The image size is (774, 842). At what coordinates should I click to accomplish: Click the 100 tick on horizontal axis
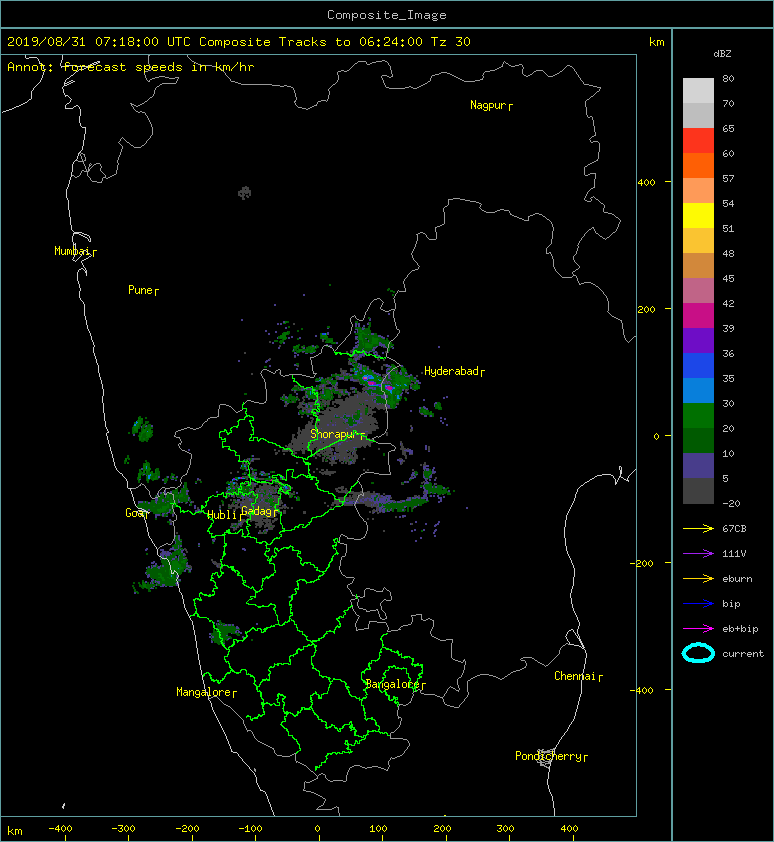click(x=378, y=829)
